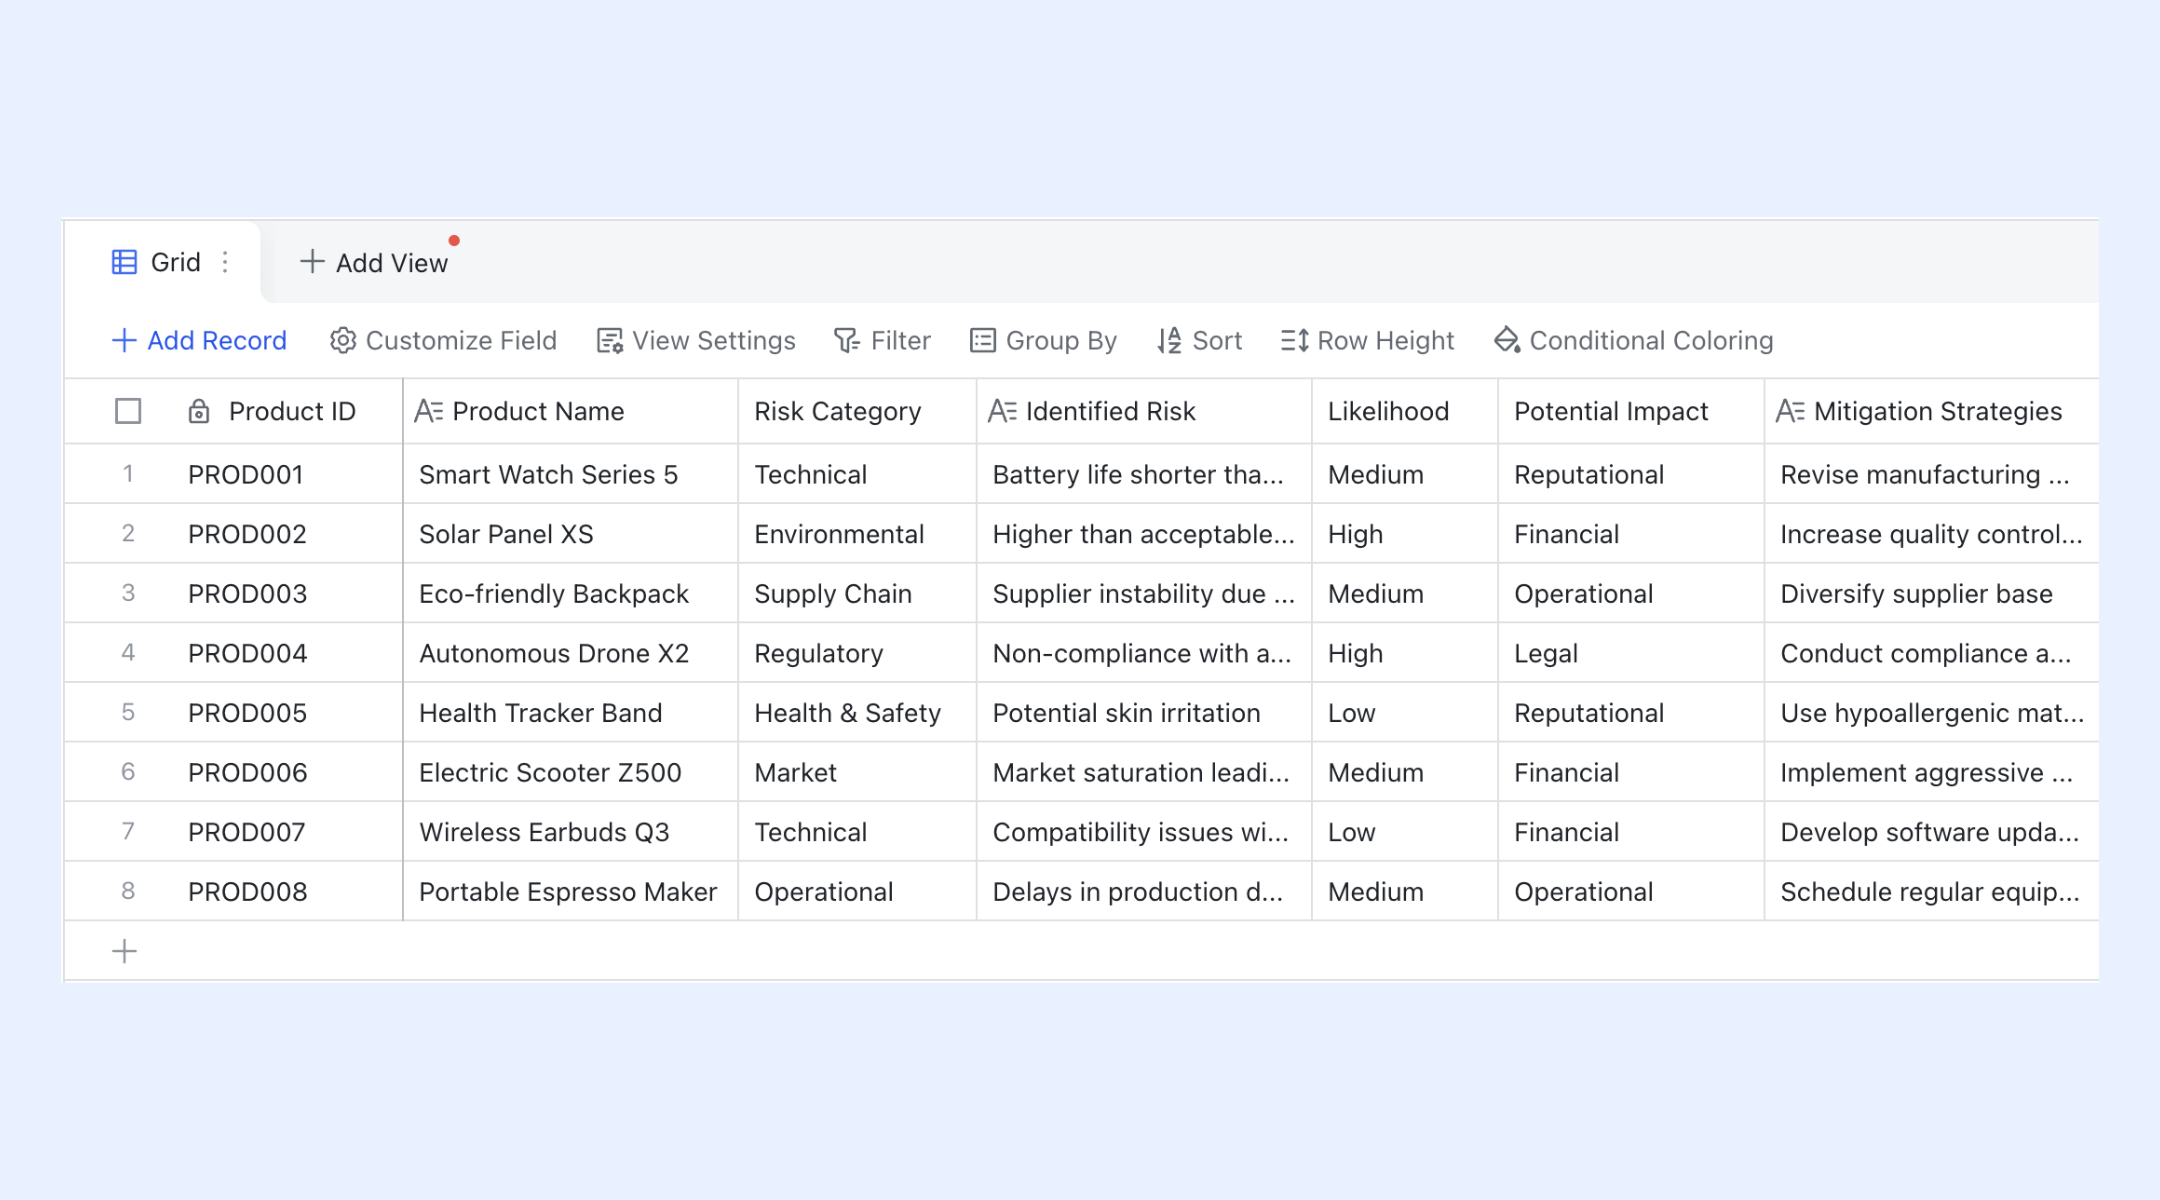Select the Autonomous Drone X2 cell
Screen dimensions: 2160x1200
coord(554,653)
